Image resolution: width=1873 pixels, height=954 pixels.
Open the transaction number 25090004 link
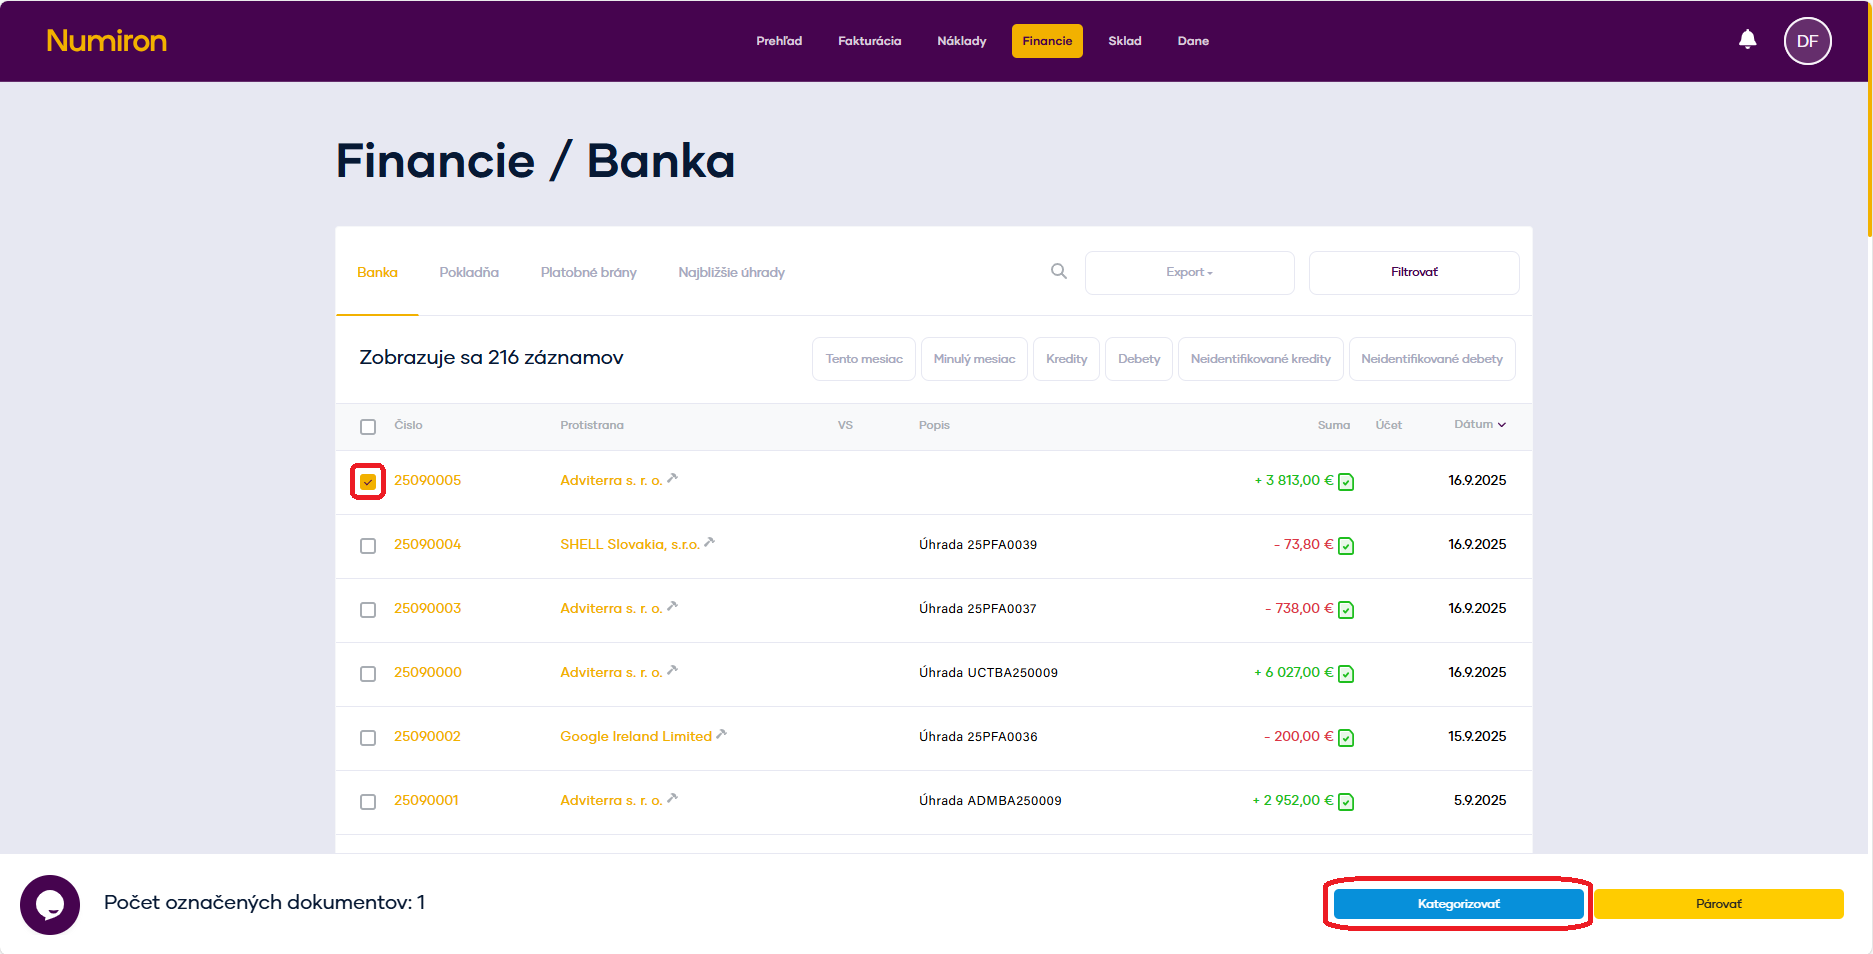427,544
